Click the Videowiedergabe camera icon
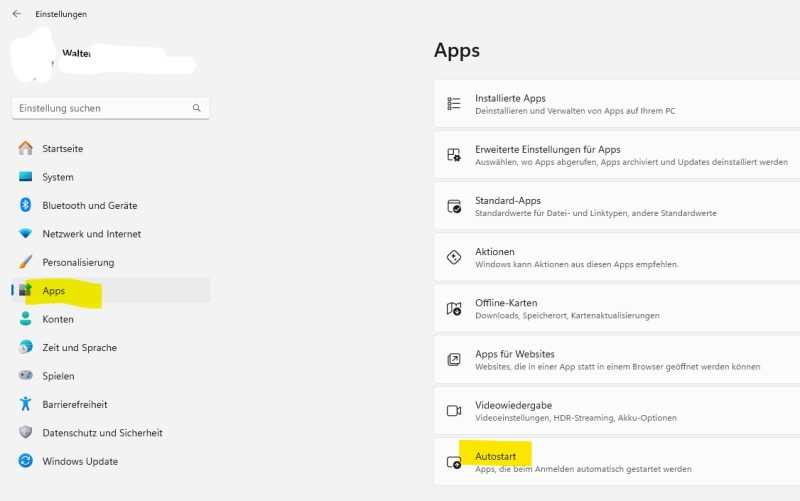 pos(454,411)
